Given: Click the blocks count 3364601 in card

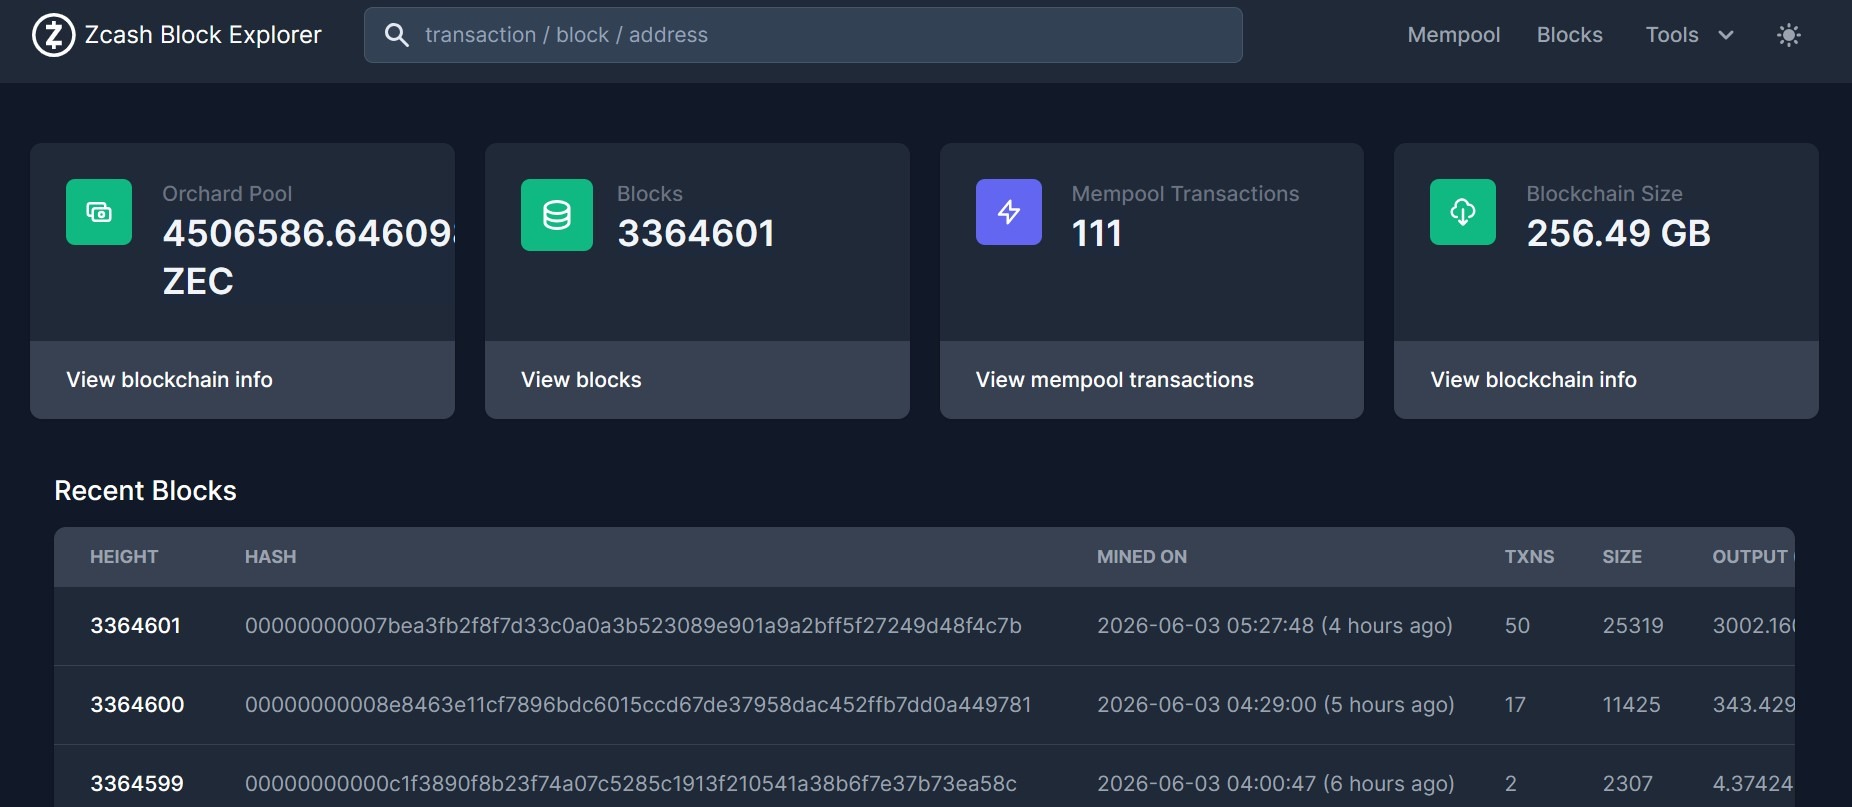Looking at the screenshot, I should pos(696,234).
